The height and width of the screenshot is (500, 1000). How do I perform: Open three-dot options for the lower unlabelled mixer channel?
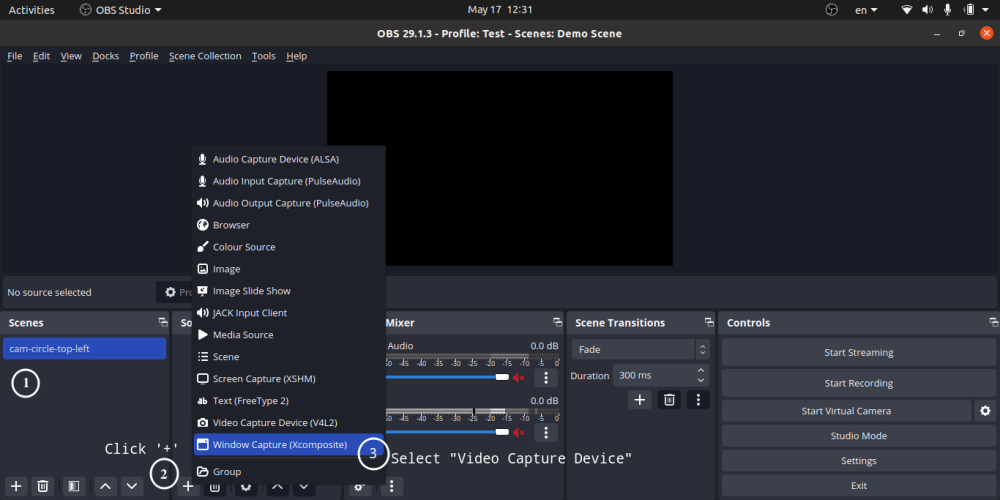pos(546,432)
